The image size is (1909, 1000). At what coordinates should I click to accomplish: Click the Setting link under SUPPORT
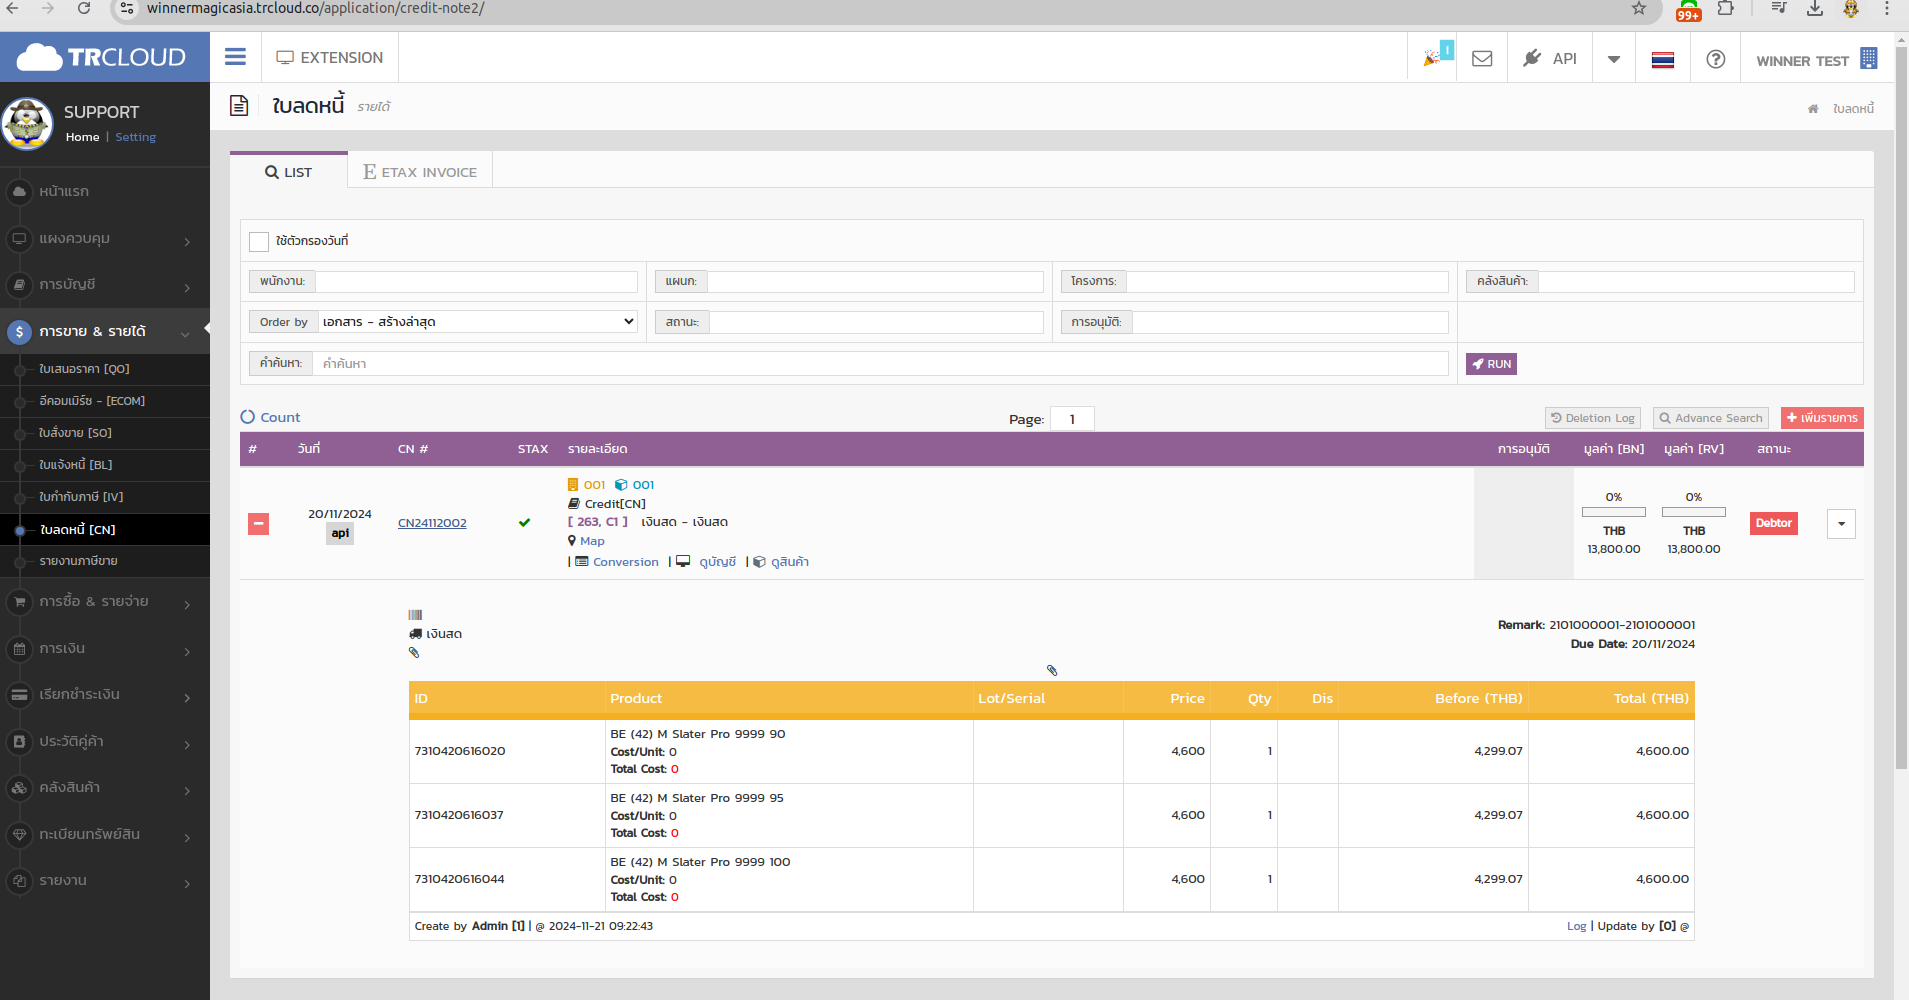[x=135, y=137]
